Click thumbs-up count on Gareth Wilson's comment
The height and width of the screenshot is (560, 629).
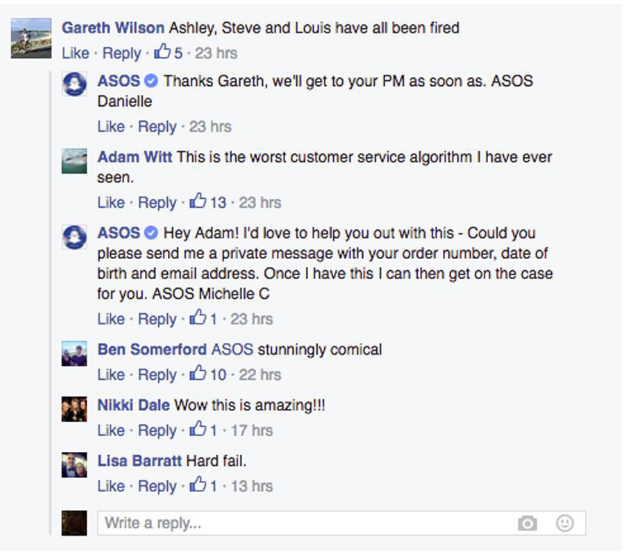pos(168,53)
